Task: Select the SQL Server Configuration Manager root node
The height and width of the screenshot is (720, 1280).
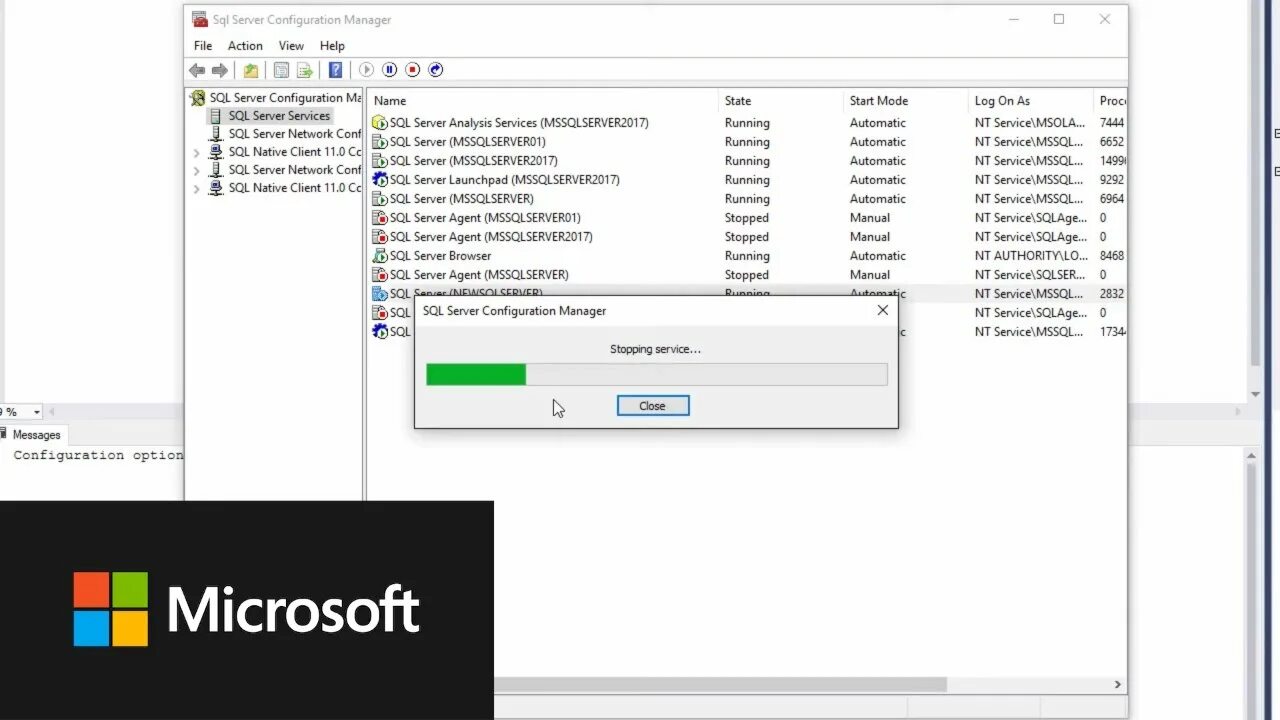Action: pyautogui.click(x=285, y=98)
